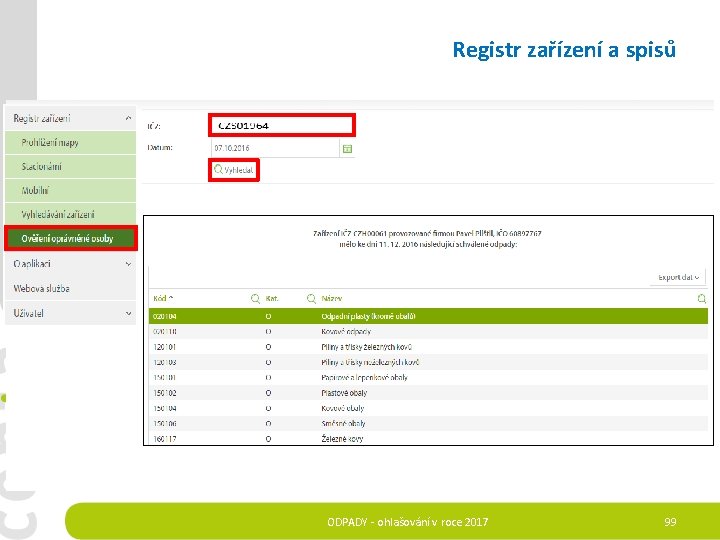Select Mobilní in the sidebar

(x=71, y=191)
